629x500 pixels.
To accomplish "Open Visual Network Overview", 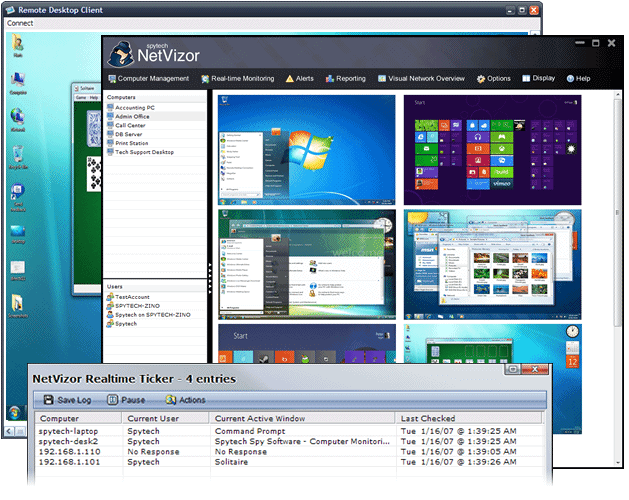I will coord(419,78).
